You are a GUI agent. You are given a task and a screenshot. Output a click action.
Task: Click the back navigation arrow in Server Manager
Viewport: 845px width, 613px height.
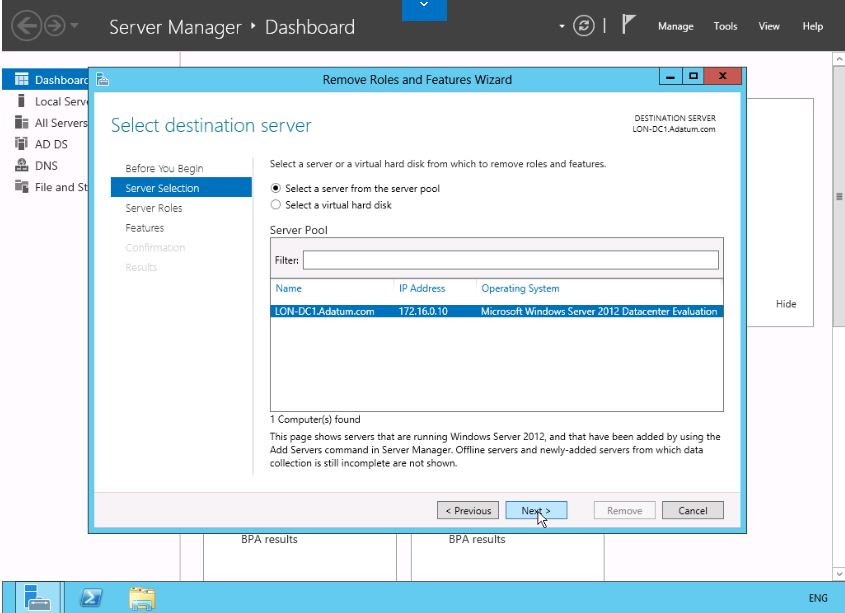26,26
